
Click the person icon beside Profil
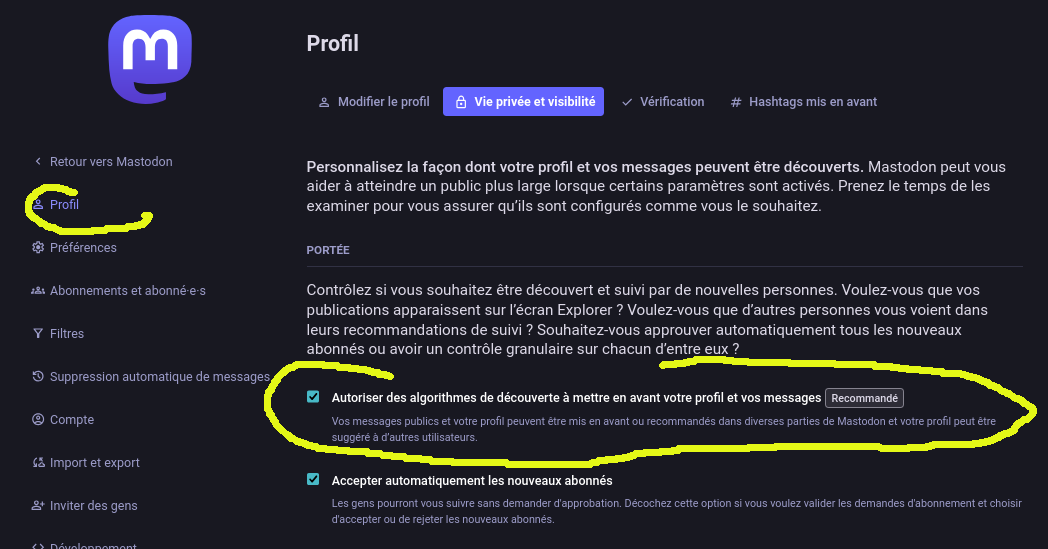pyautogui.click(x=38, y=205)
